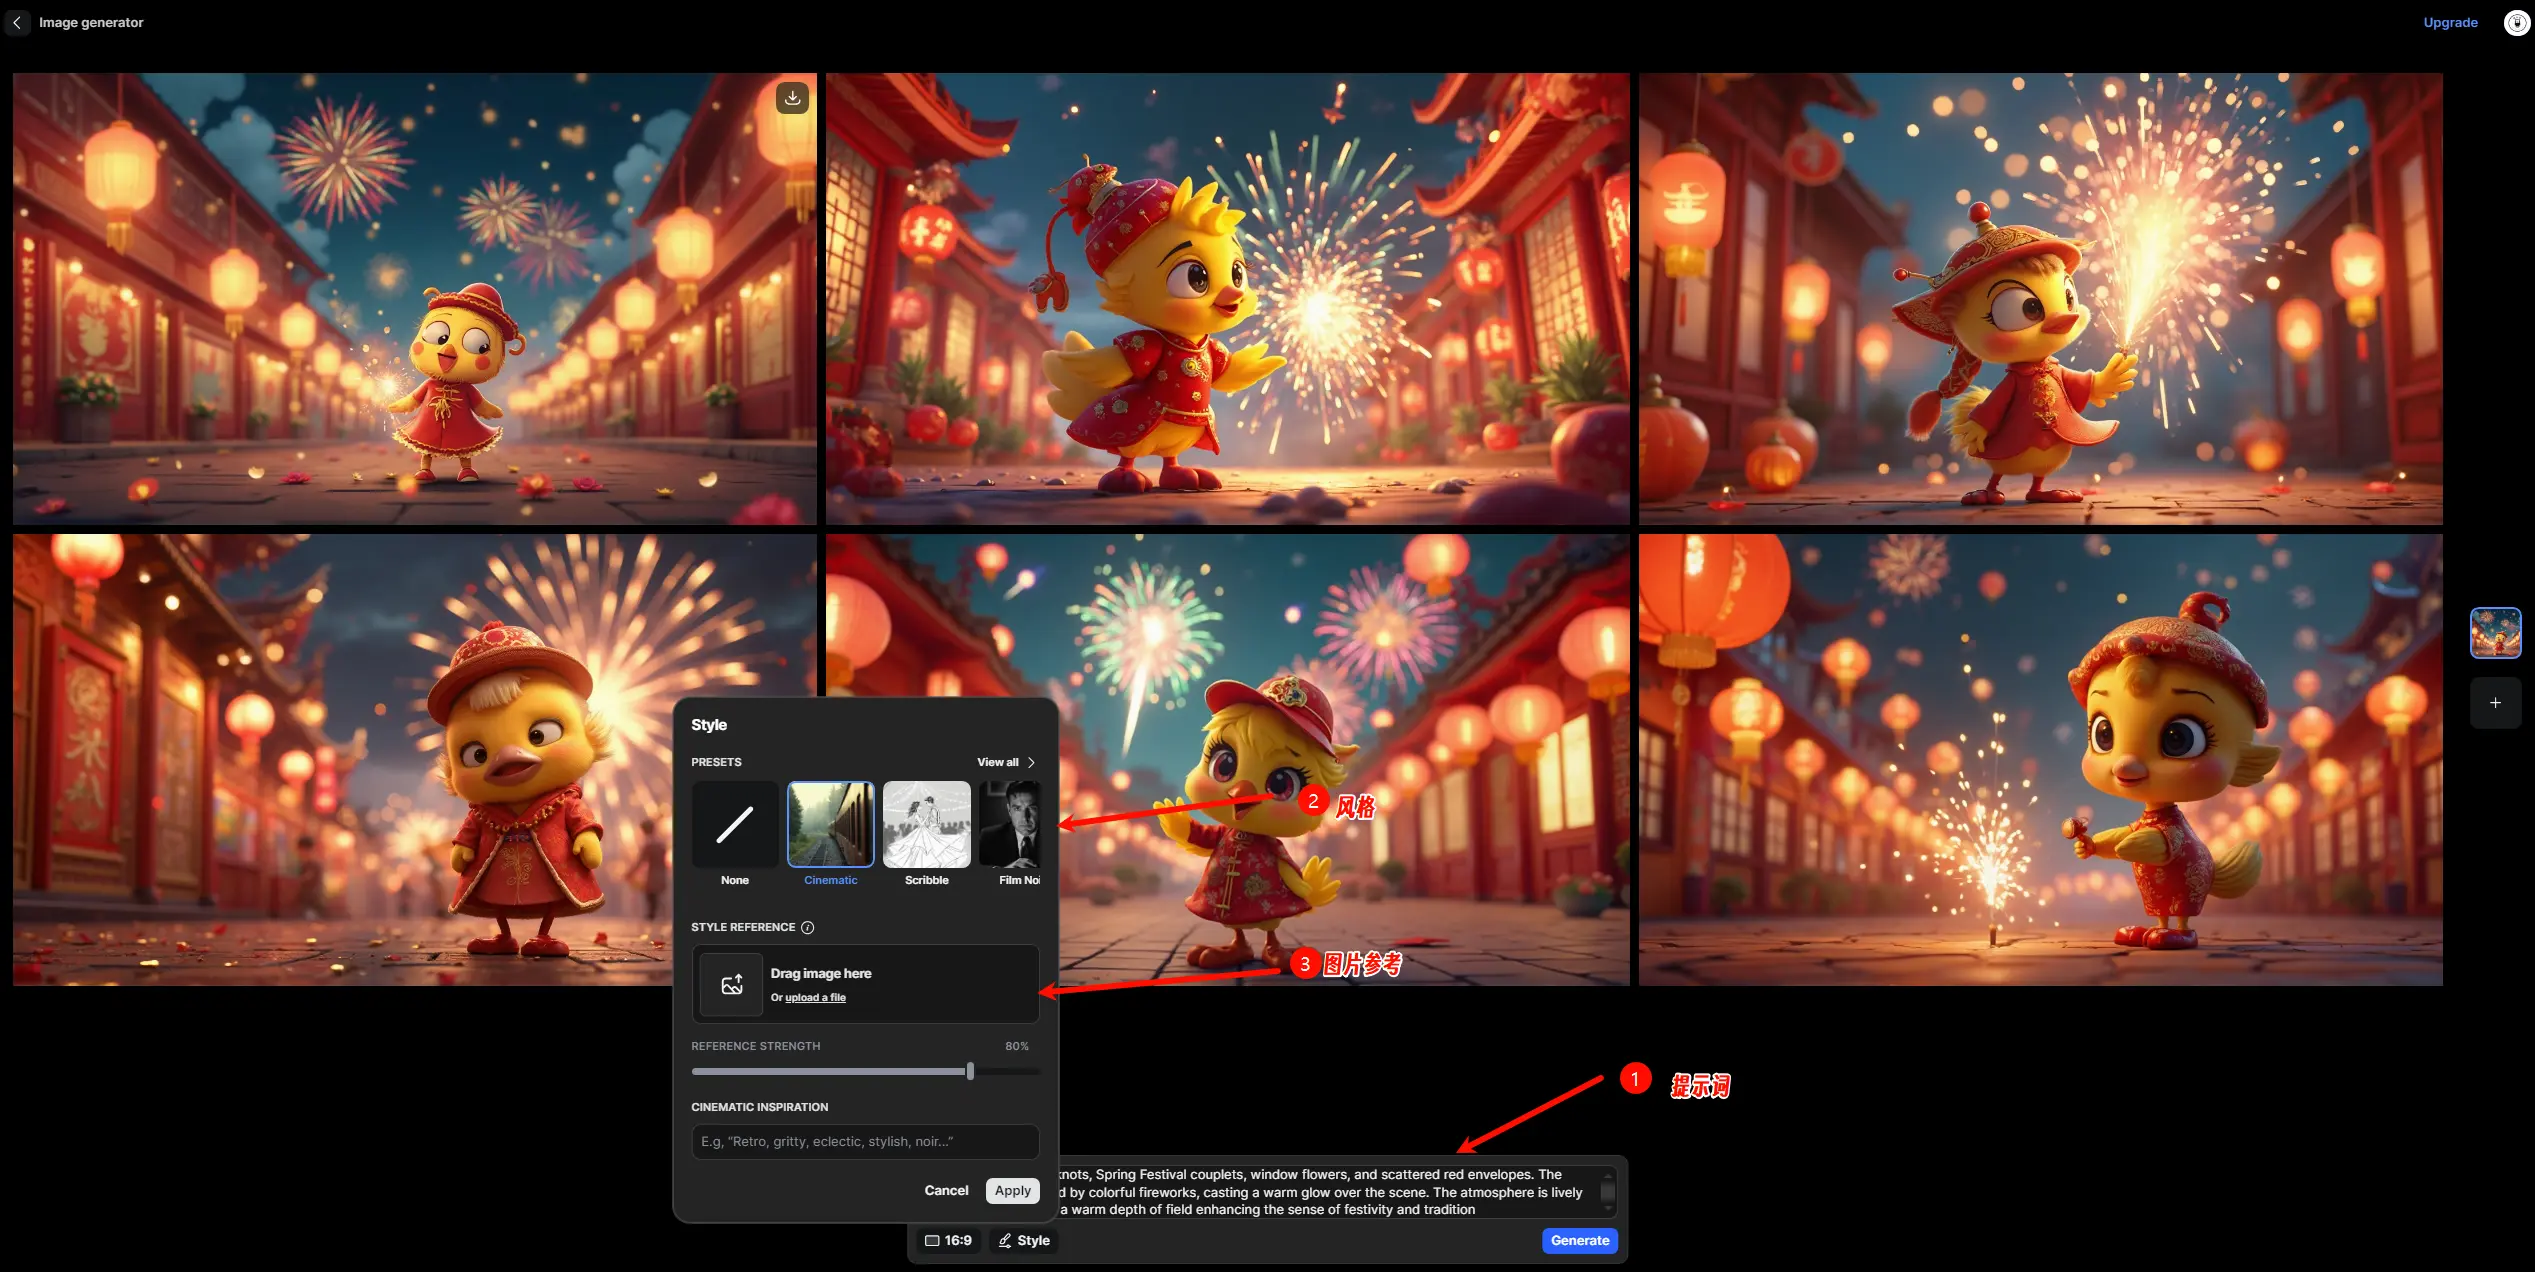Choose the Film Noir style preset

tap(1012, 825)
